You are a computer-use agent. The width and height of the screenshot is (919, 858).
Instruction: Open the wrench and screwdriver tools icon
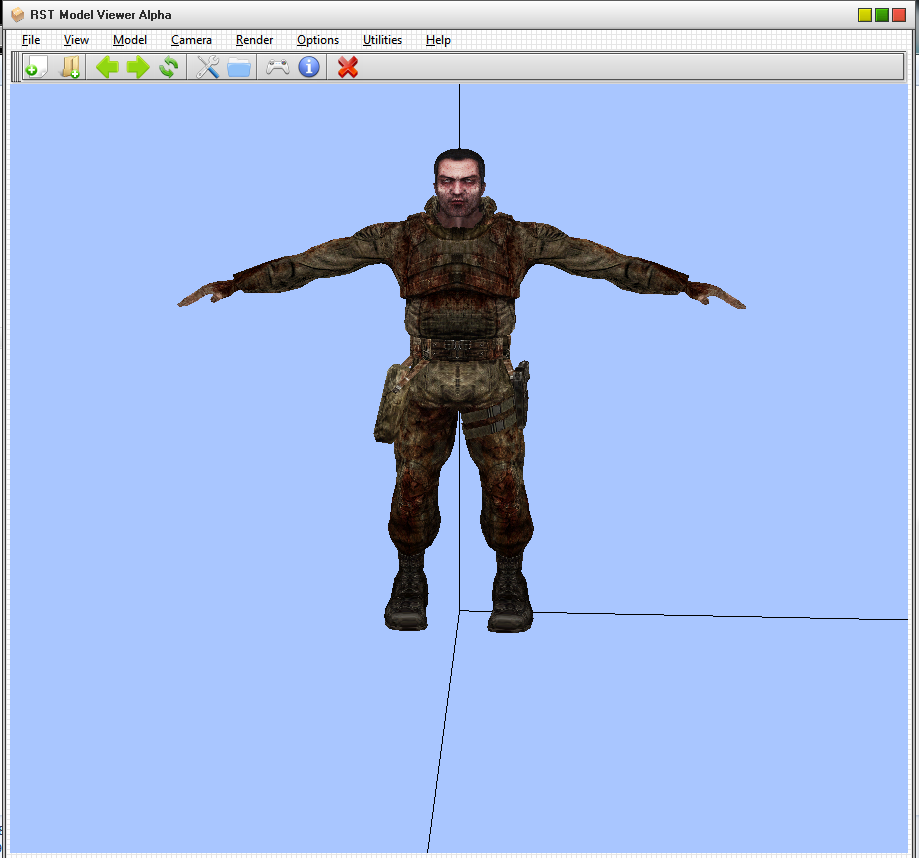tap(207, 67)
